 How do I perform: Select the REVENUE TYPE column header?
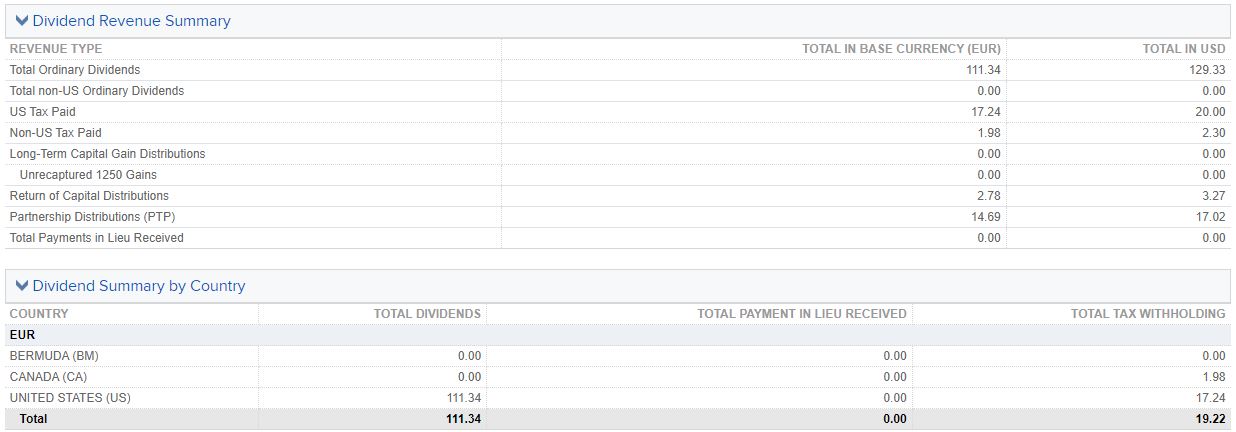[56, 49]
